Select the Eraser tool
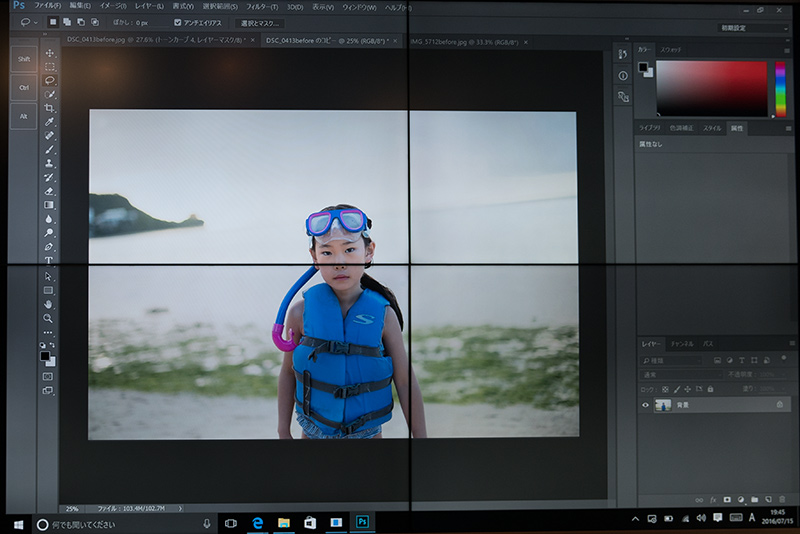The image size is (800, 534). tap(49, 191)
